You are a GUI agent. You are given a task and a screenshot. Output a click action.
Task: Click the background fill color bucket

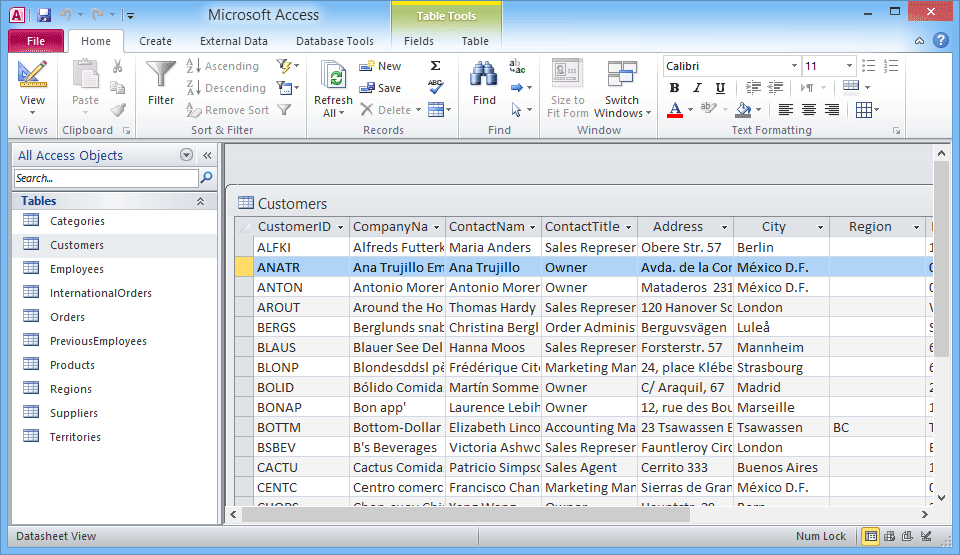pos(743,110)
